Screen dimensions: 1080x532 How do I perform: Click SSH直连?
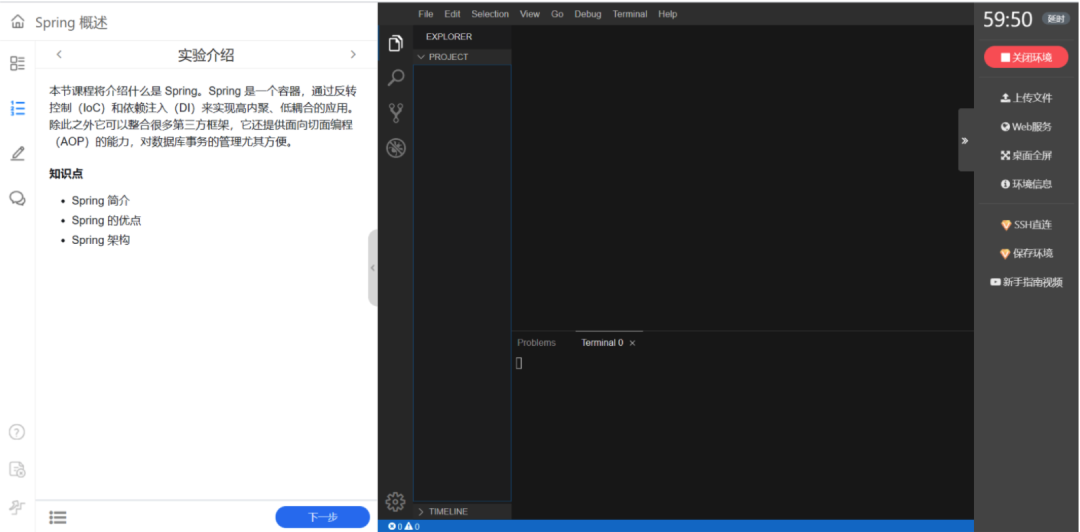pos(1026,225)
